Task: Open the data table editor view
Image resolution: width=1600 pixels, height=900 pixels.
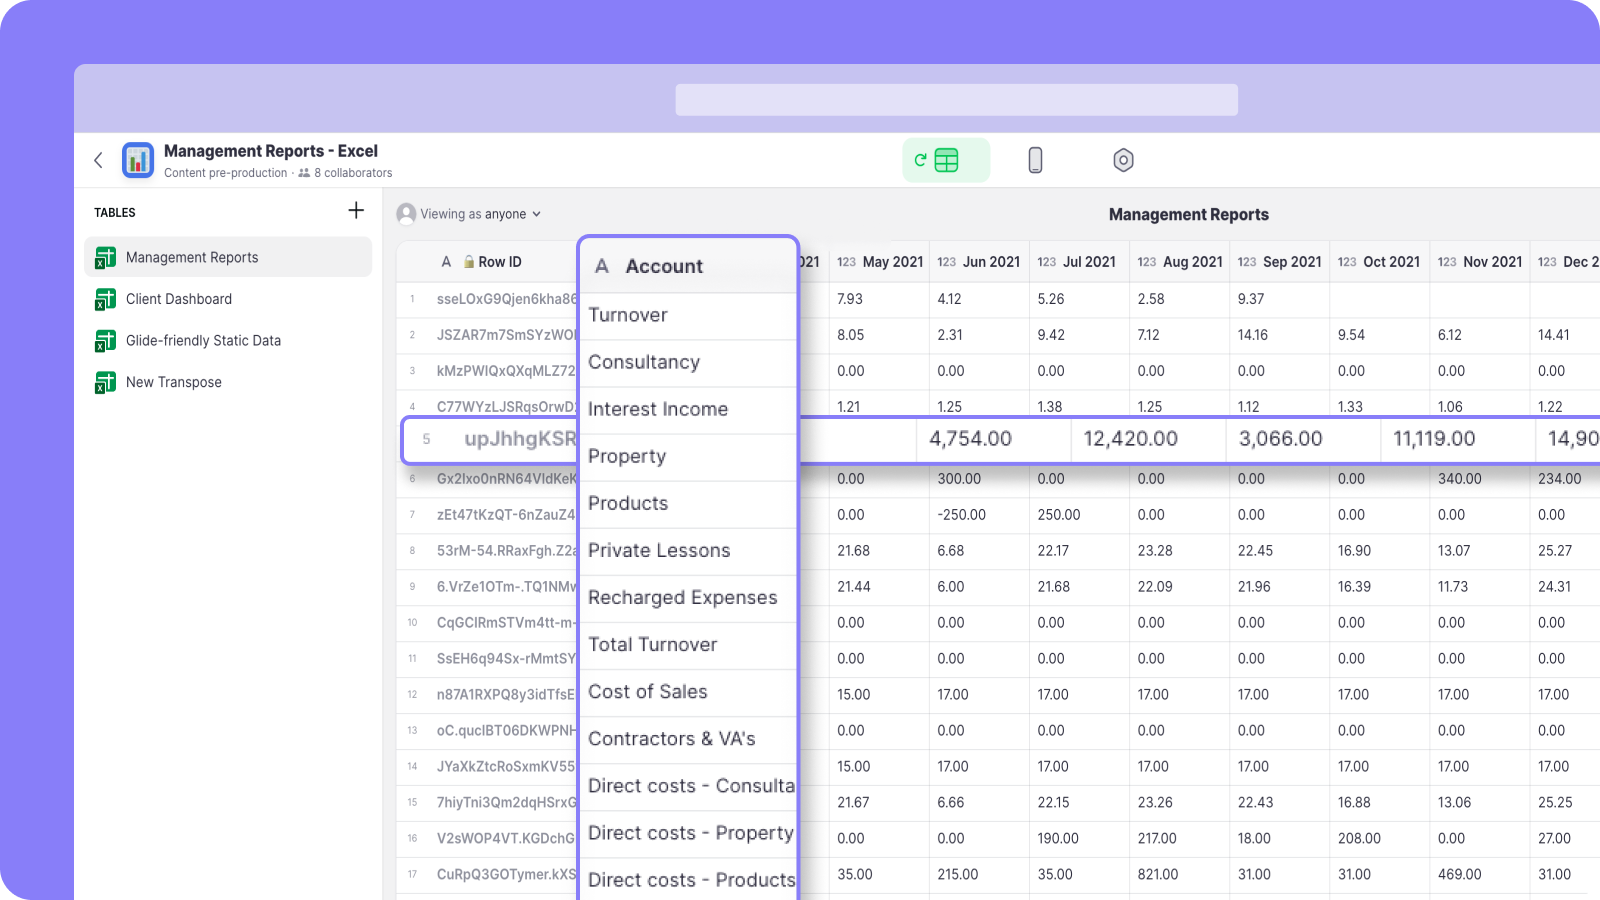Action: 945,160
